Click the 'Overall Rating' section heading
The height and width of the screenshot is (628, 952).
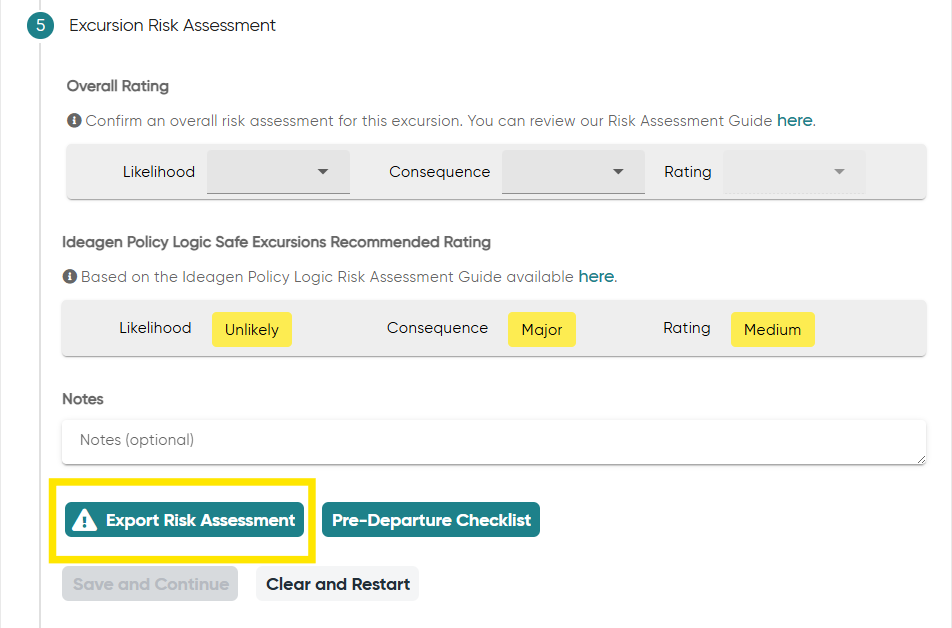118,86
